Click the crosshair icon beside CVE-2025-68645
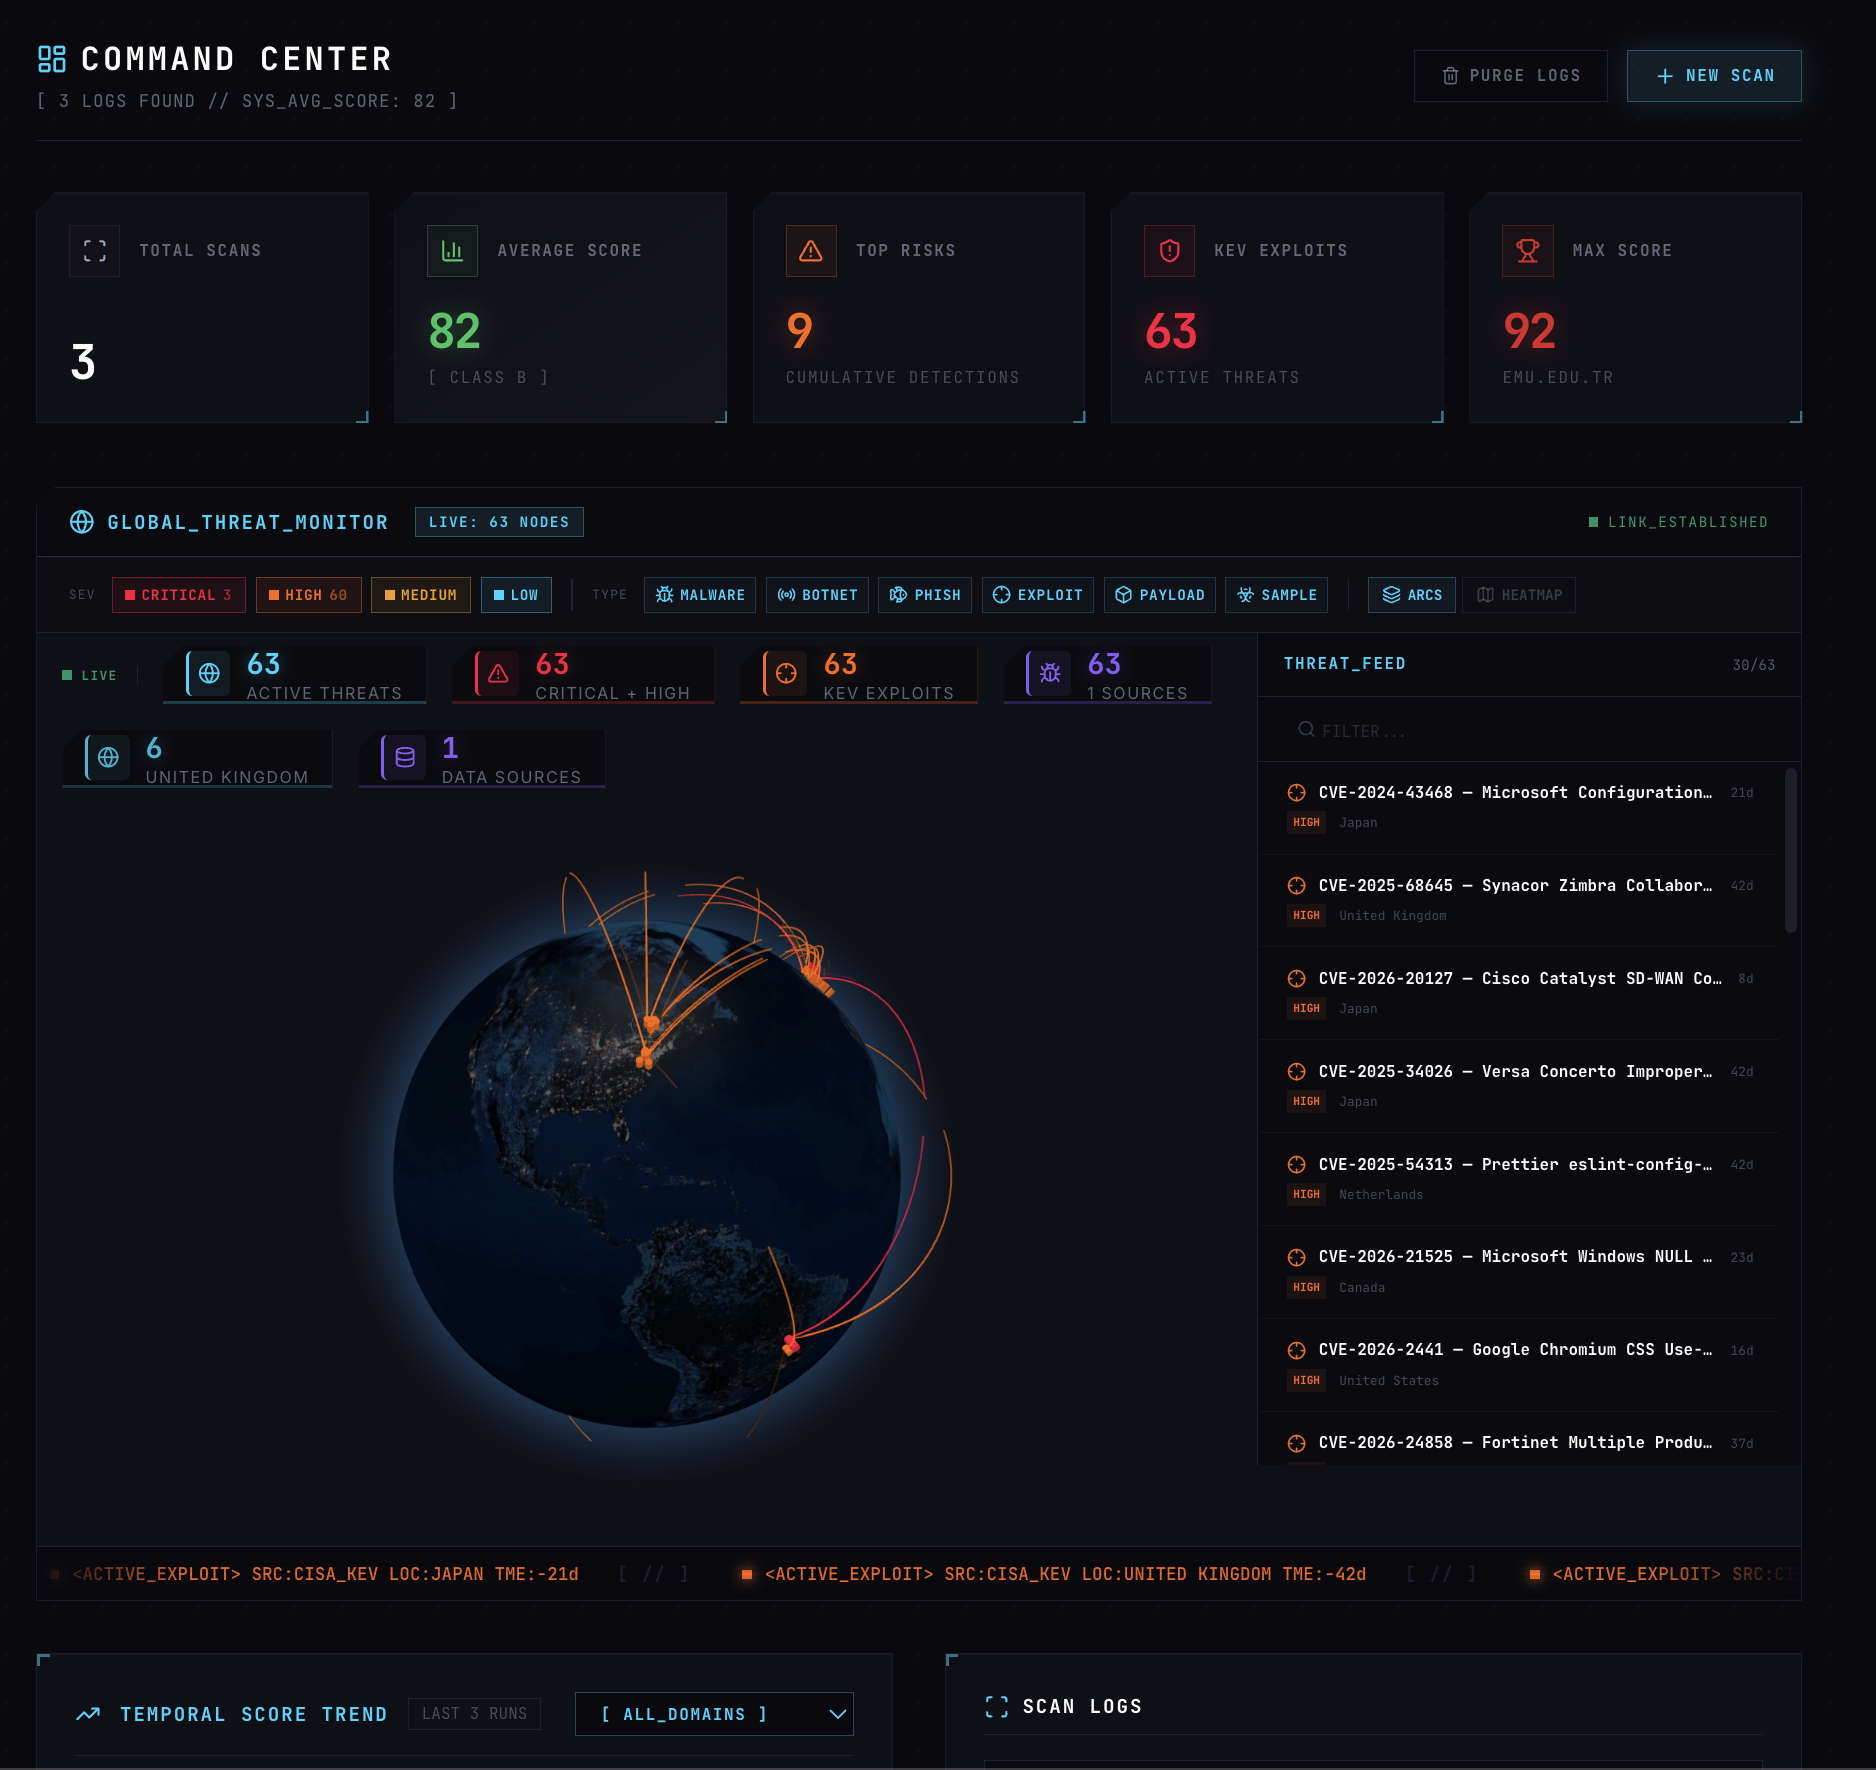 point(1297,886)
